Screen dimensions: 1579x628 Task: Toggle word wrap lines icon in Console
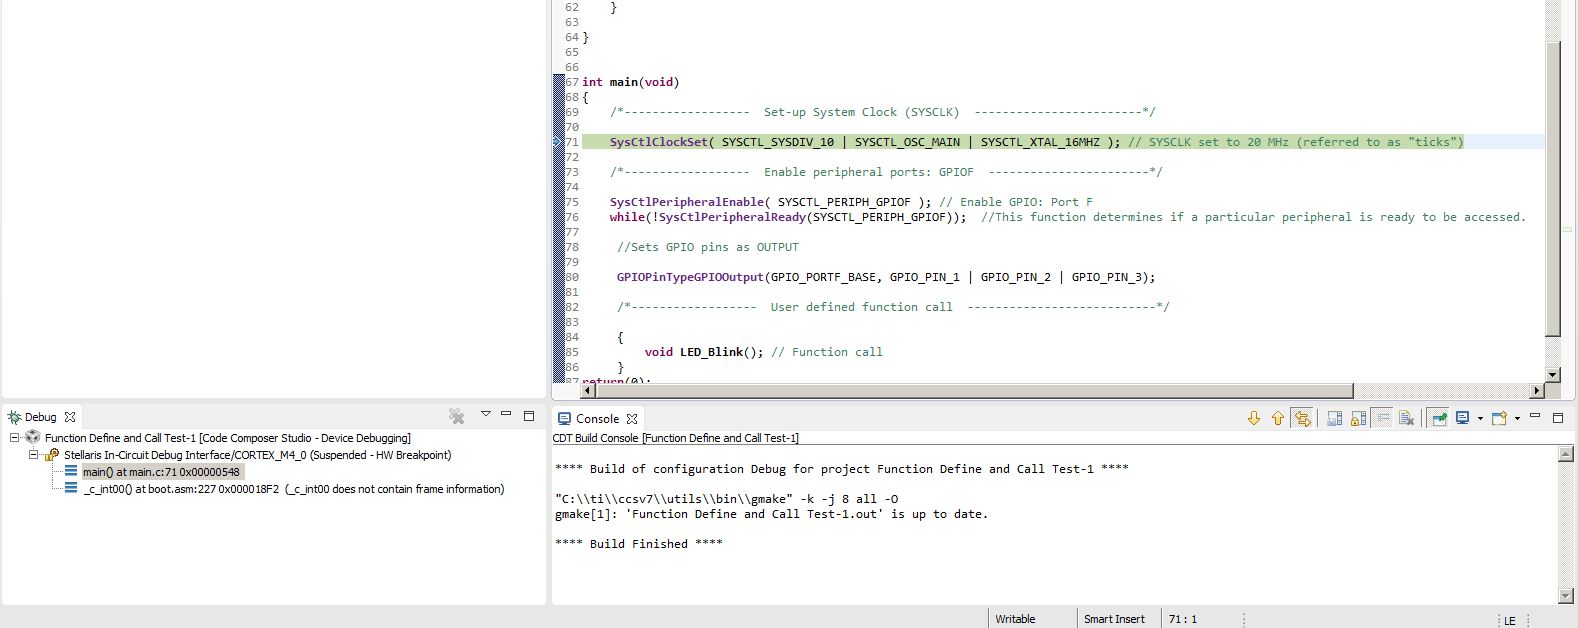[x=1382, y=418]
